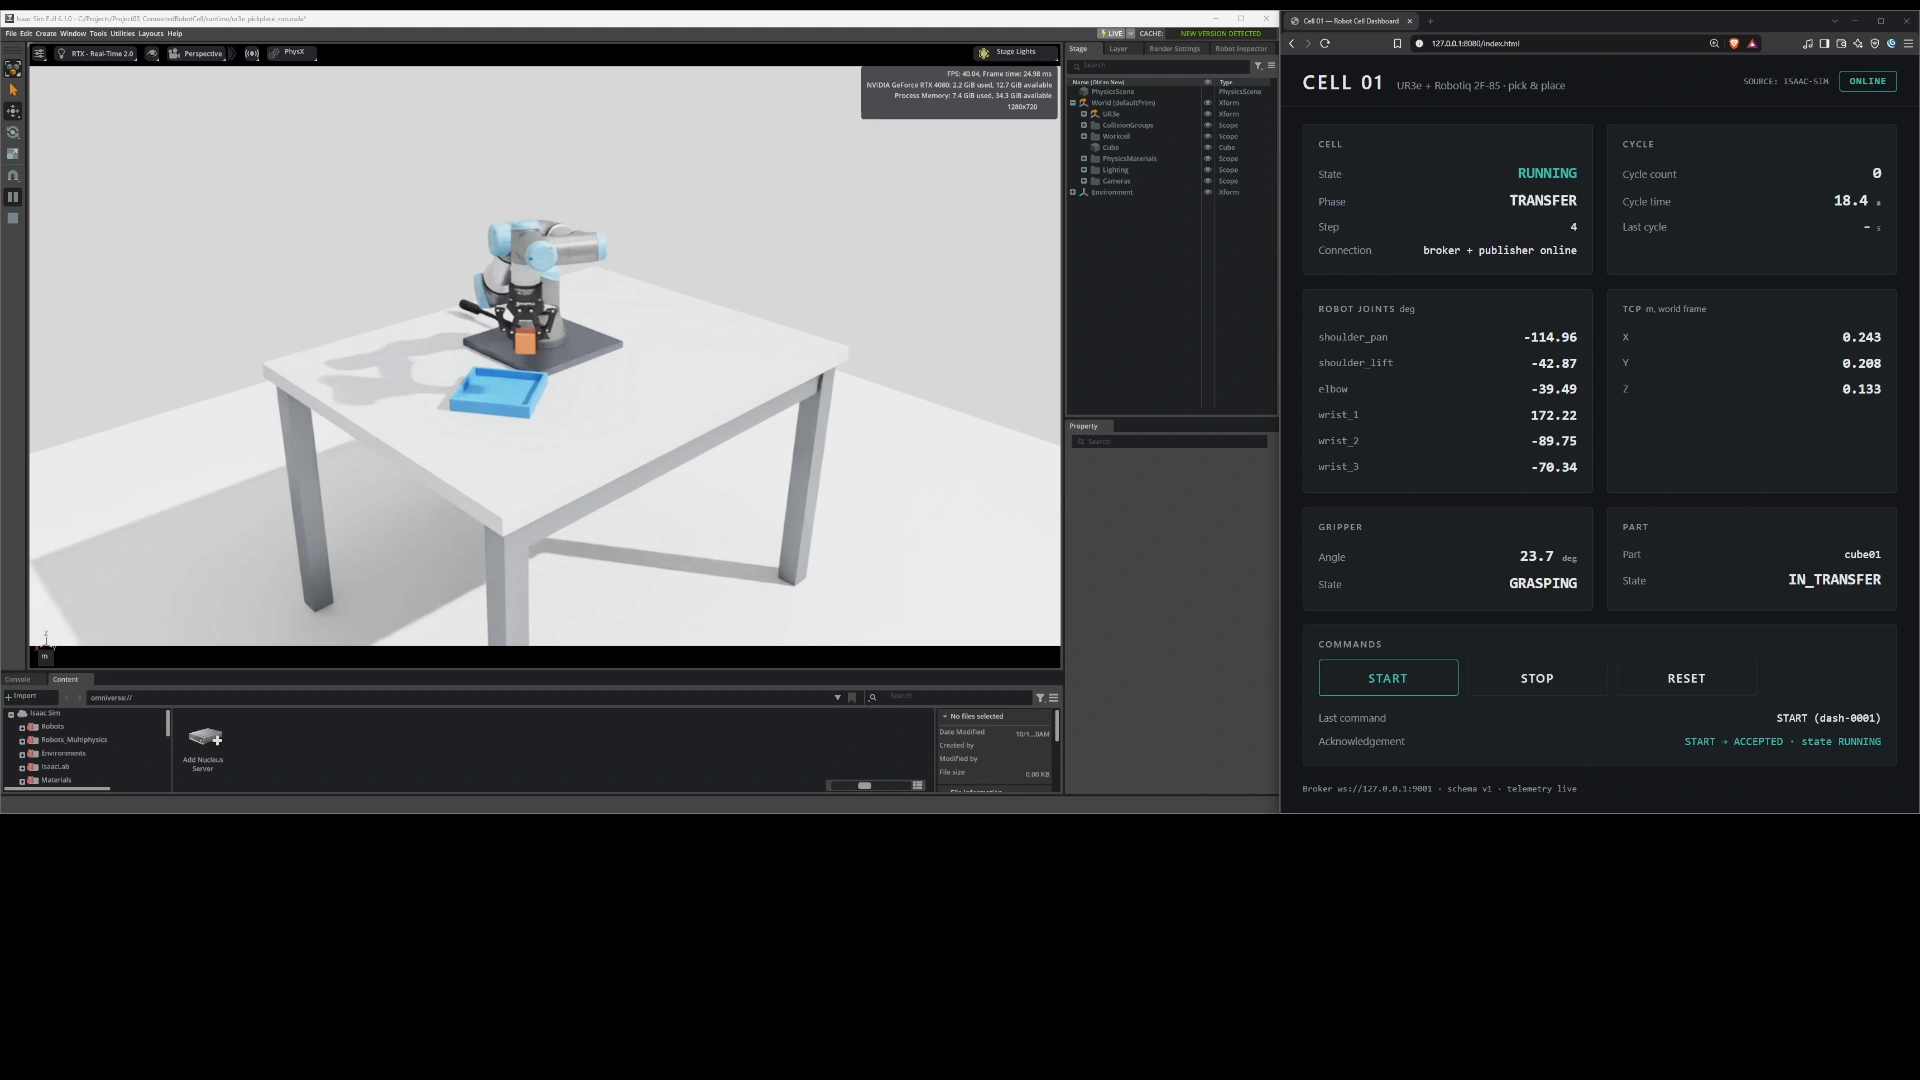Viewport: 1920px width, 1080px height.
Task: Hide the Workcell scope
Action: (x=1207, y=137)
